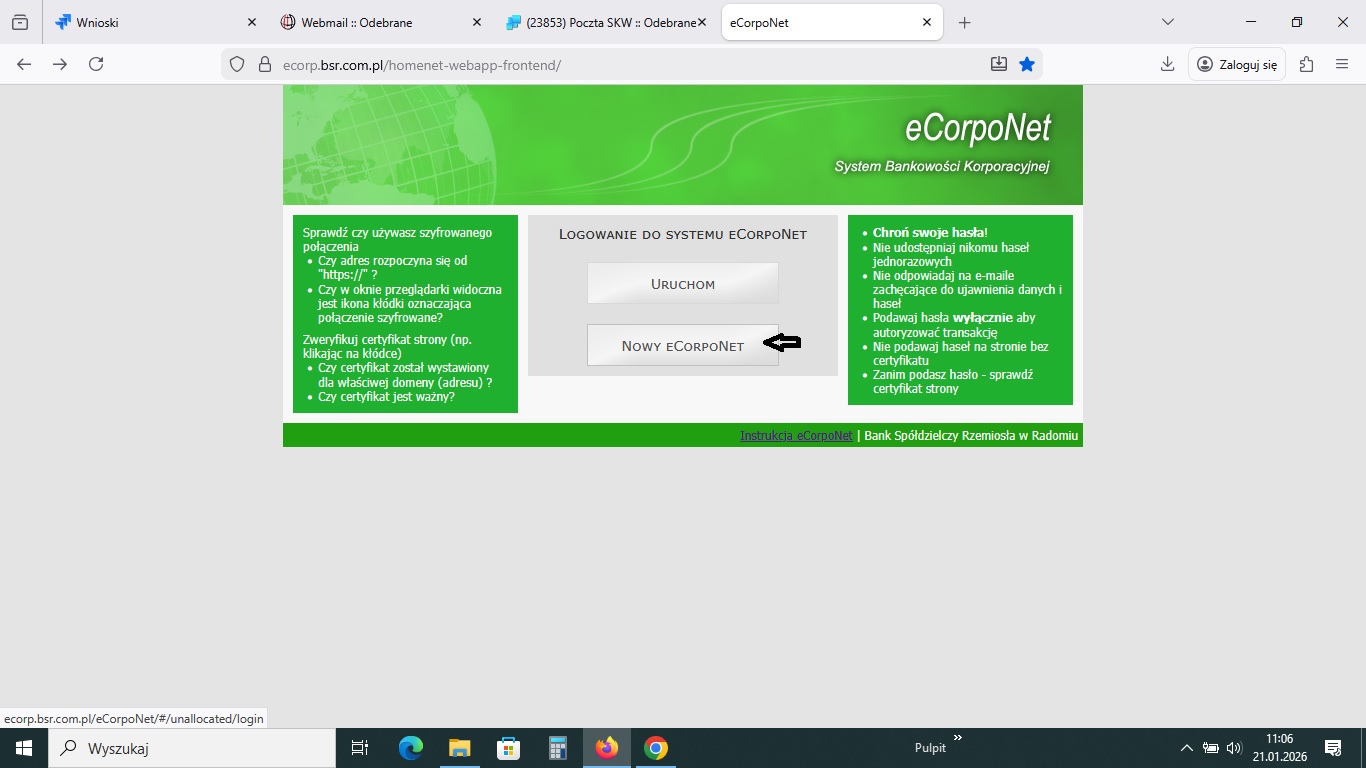
Task: Go forward to next page
Action: 60,64
